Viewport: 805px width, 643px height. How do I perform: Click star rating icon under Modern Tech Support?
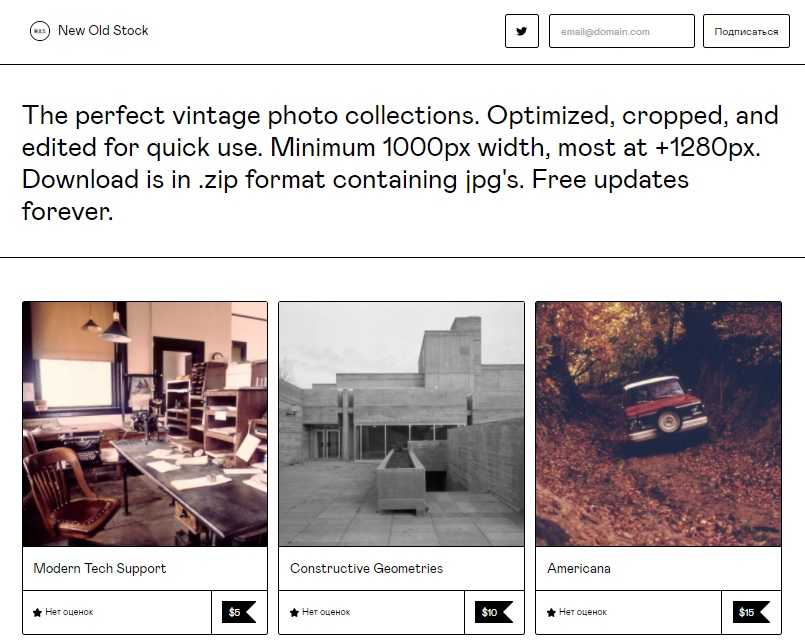(37, 612)
